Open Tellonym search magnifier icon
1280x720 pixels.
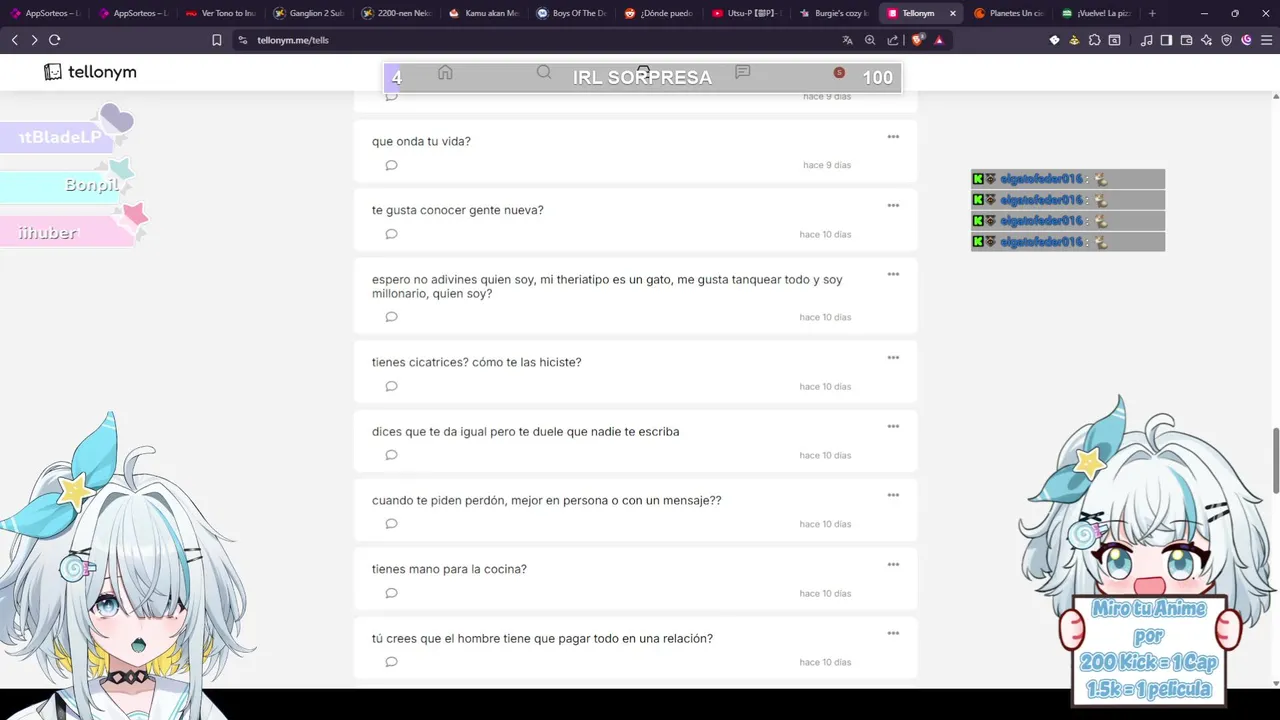click(x=544, y=72)
